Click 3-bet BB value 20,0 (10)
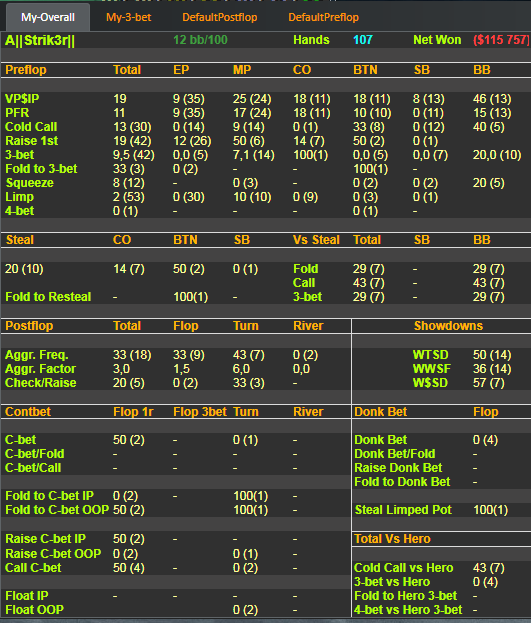 click(496, 155)
